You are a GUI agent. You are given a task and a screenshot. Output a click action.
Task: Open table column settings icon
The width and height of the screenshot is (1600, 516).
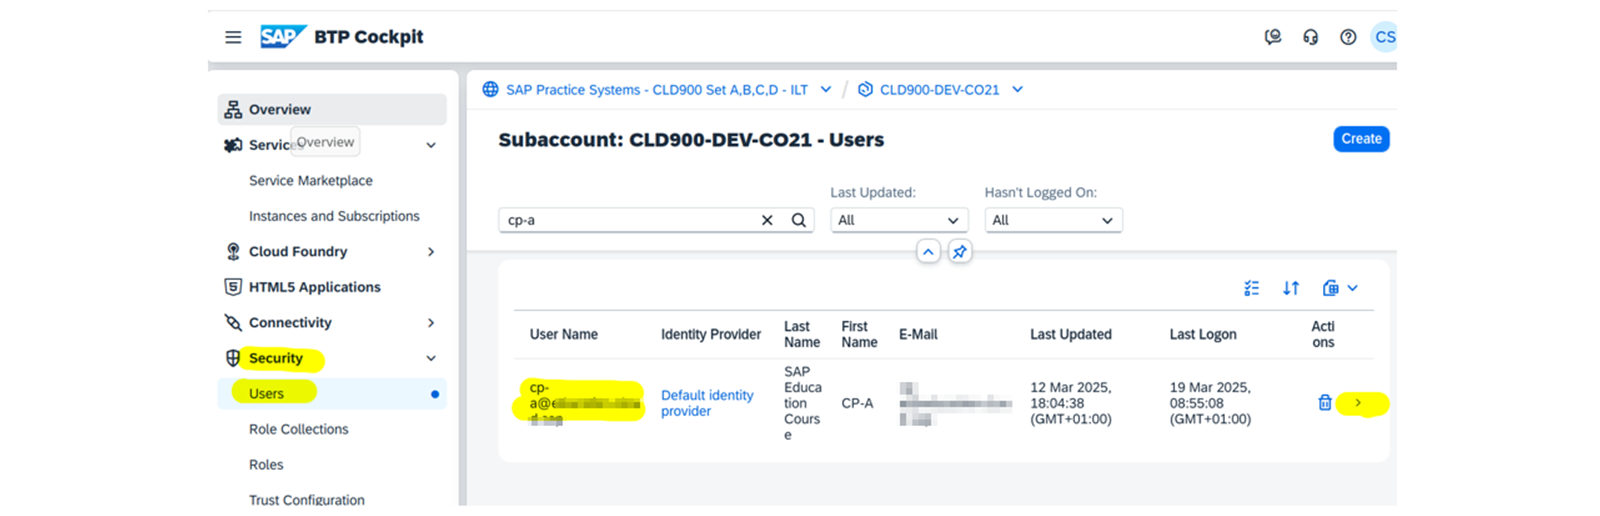point(1251,288)
